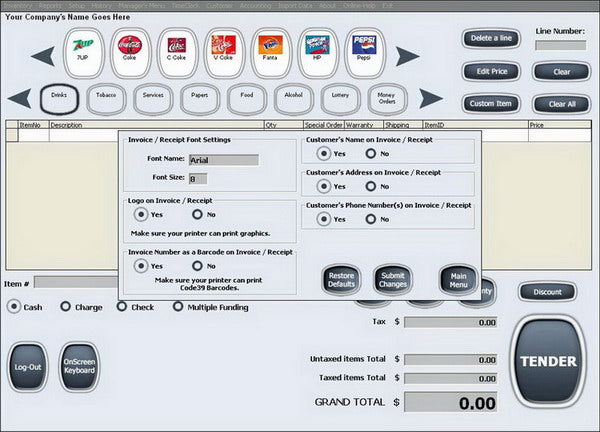The image size is (600, 432).
Task: Select the V Coke item icon
Action: pos(224,53)
